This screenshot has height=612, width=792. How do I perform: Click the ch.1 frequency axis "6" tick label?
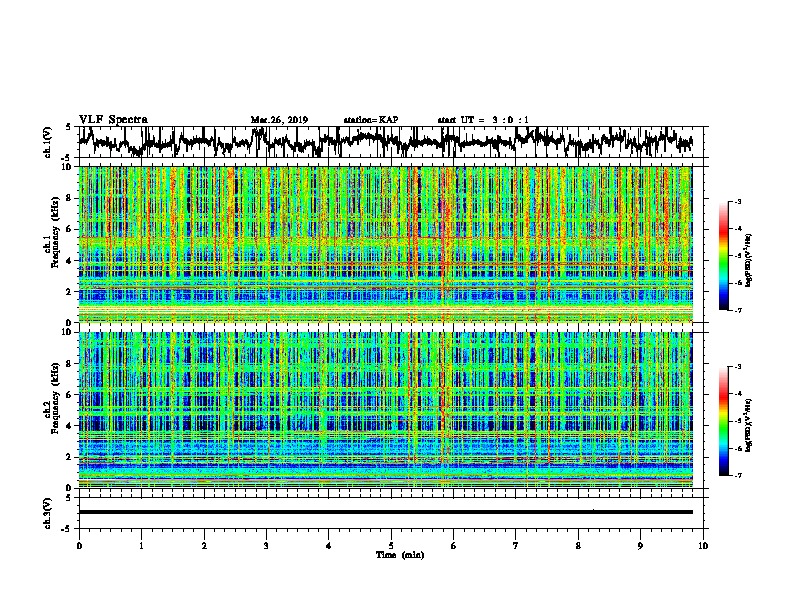click(69, 229)
